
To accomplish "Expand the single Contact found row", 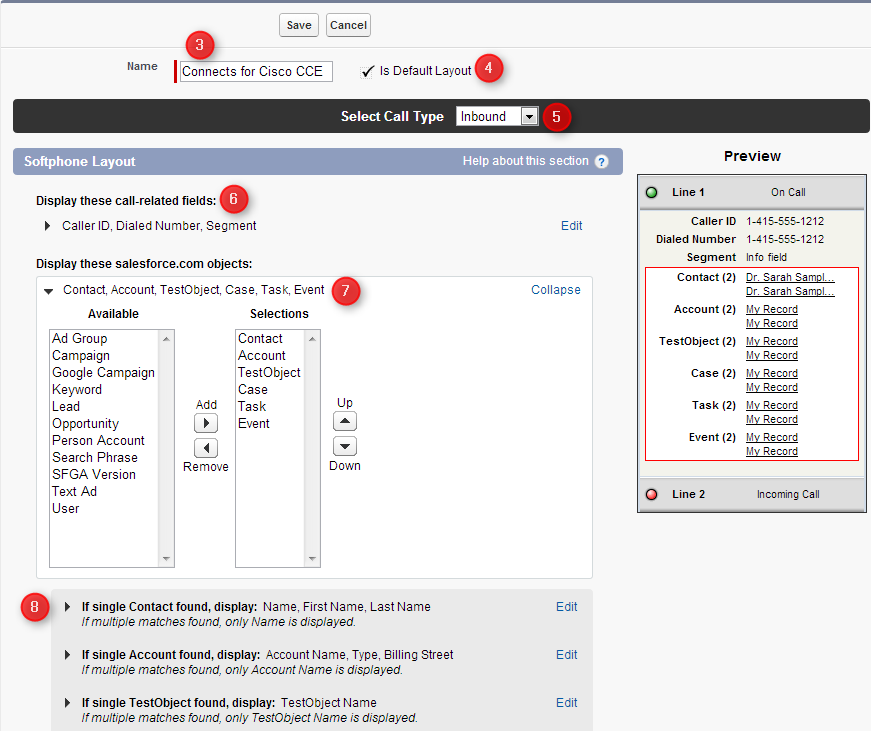I will (67, 607).
